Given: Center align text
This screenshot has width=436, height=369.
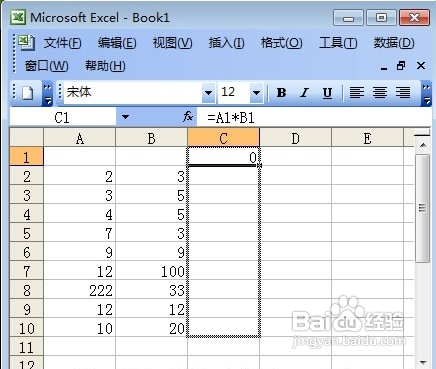Looking at the screenshot, I should [x=380, y=93].
